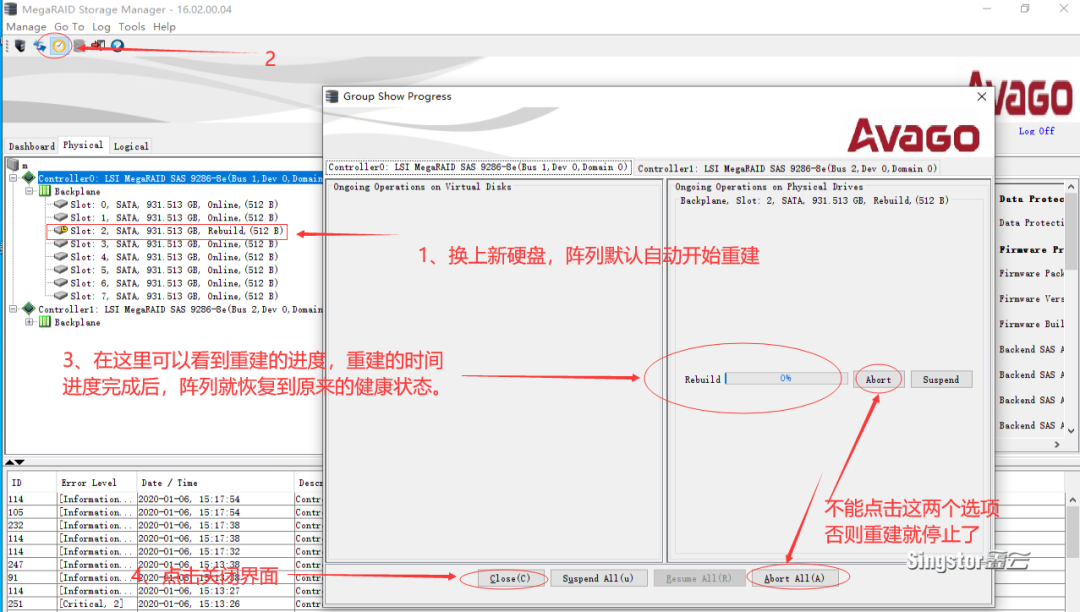Select Controller1 LSI MegaRAID tree row
Image resolution: width=1080 pixels, height=612 pixels.
(179, 309)
